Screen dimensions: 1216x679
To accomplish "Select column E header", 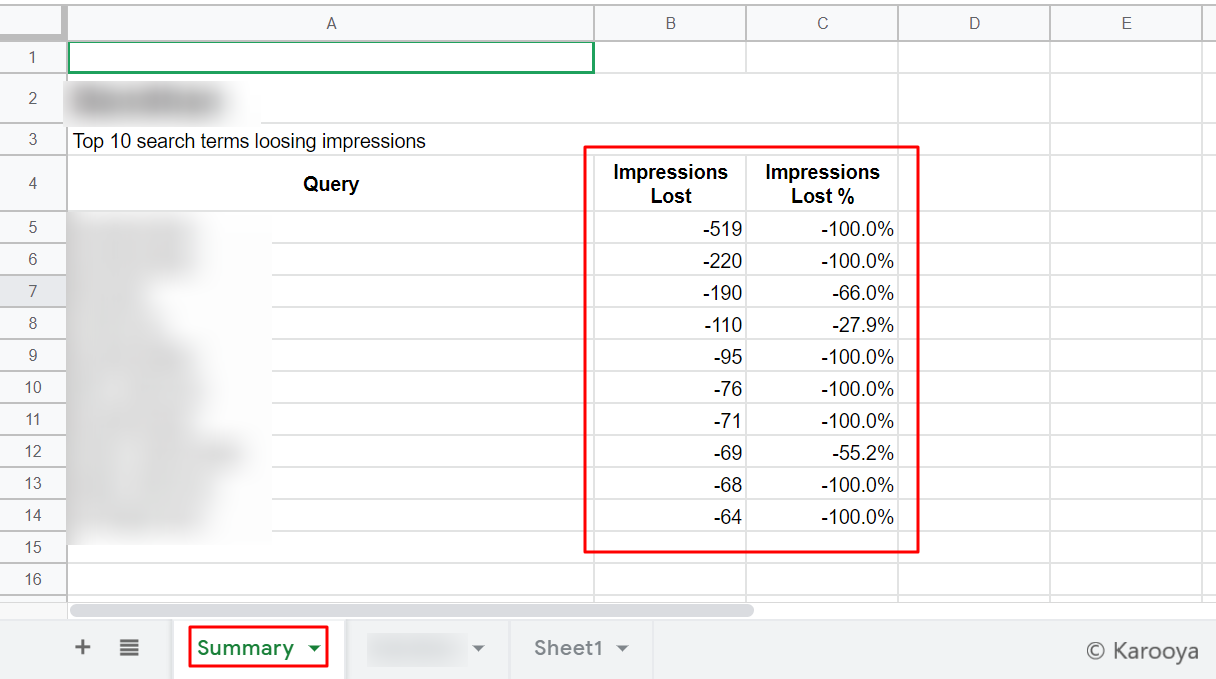I will point(1125,22).
